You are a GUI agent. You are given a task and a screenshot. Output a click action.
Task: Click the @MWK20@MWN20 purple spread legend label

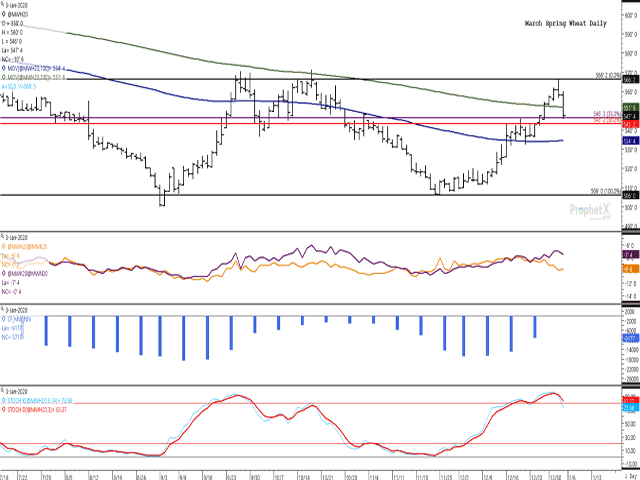pos(27,273)
